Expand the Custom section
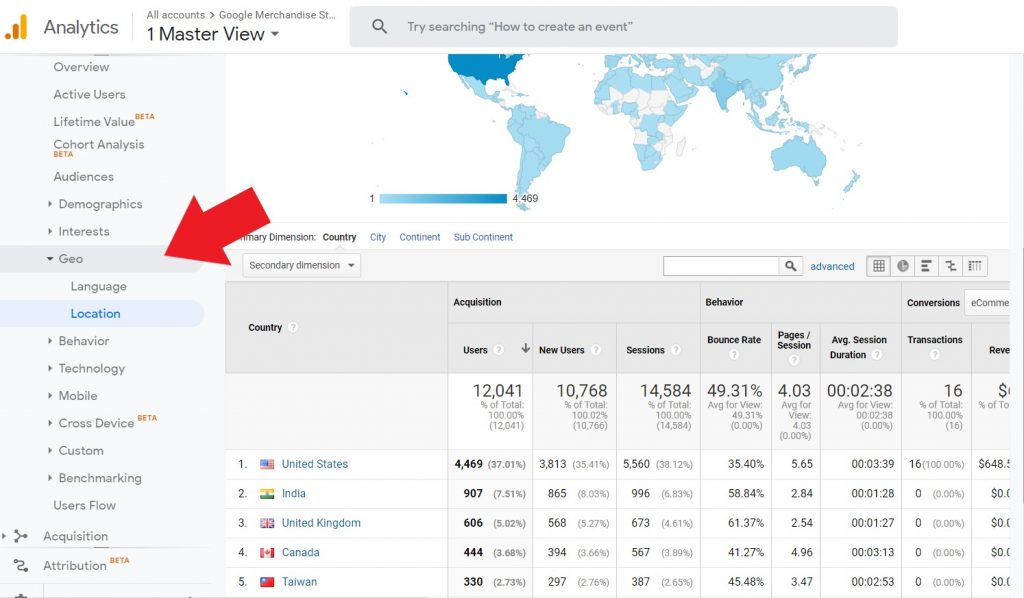This screenshot has width=1024, height=598. click(50, 450)
